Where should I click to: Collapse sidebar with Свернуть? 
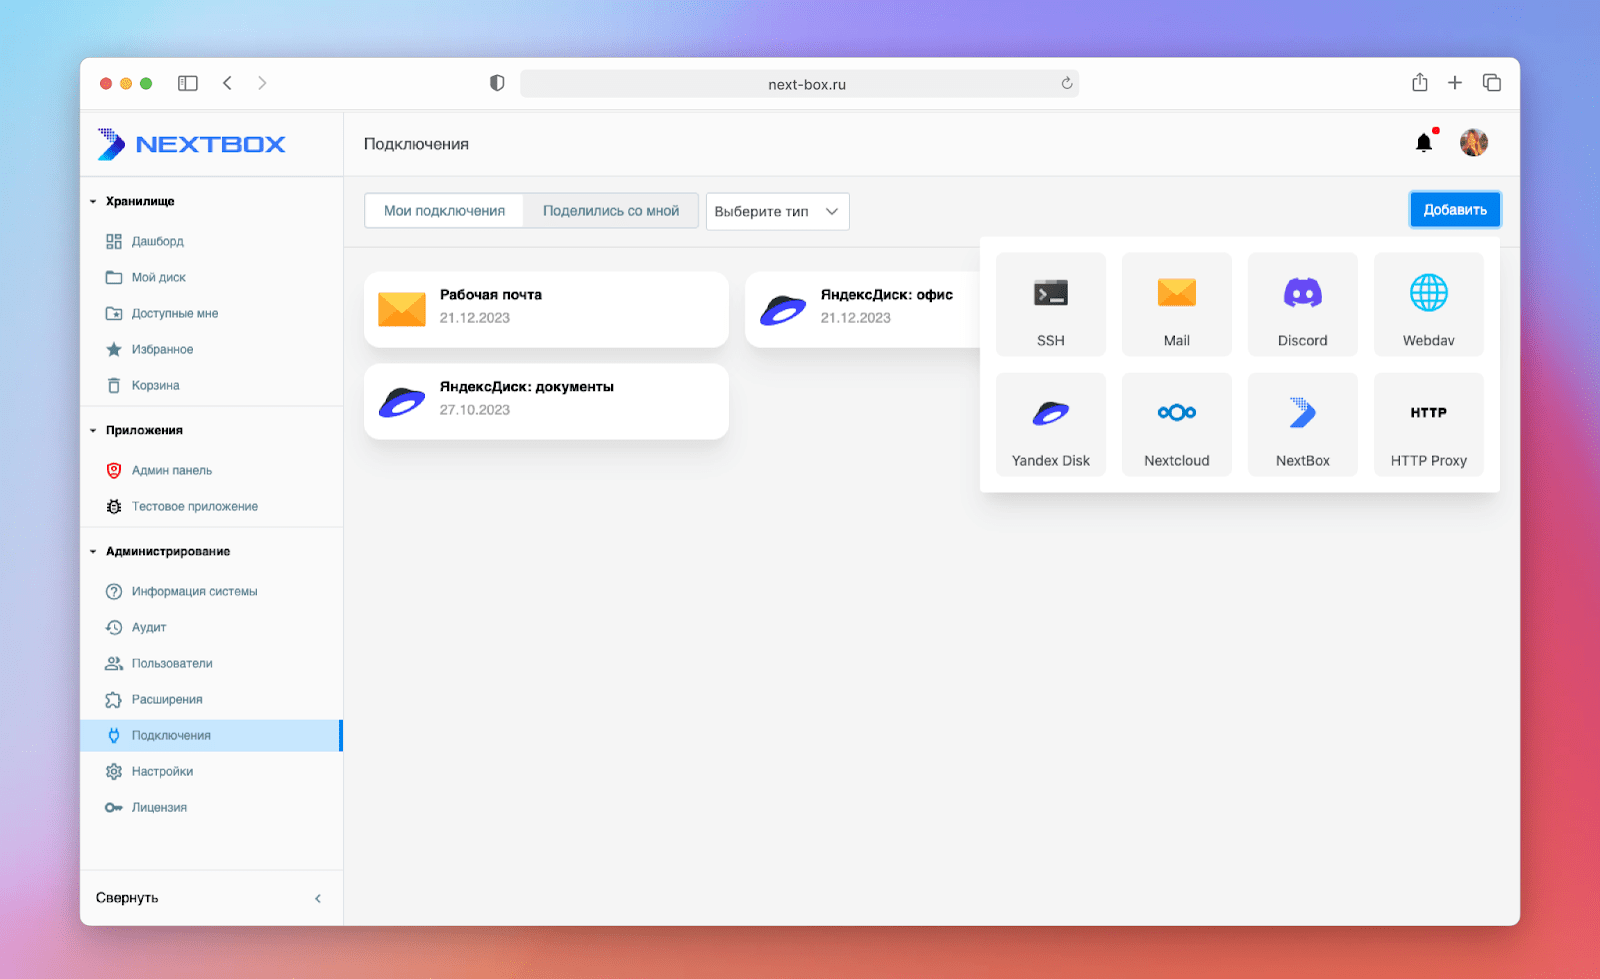coord(211,898)
